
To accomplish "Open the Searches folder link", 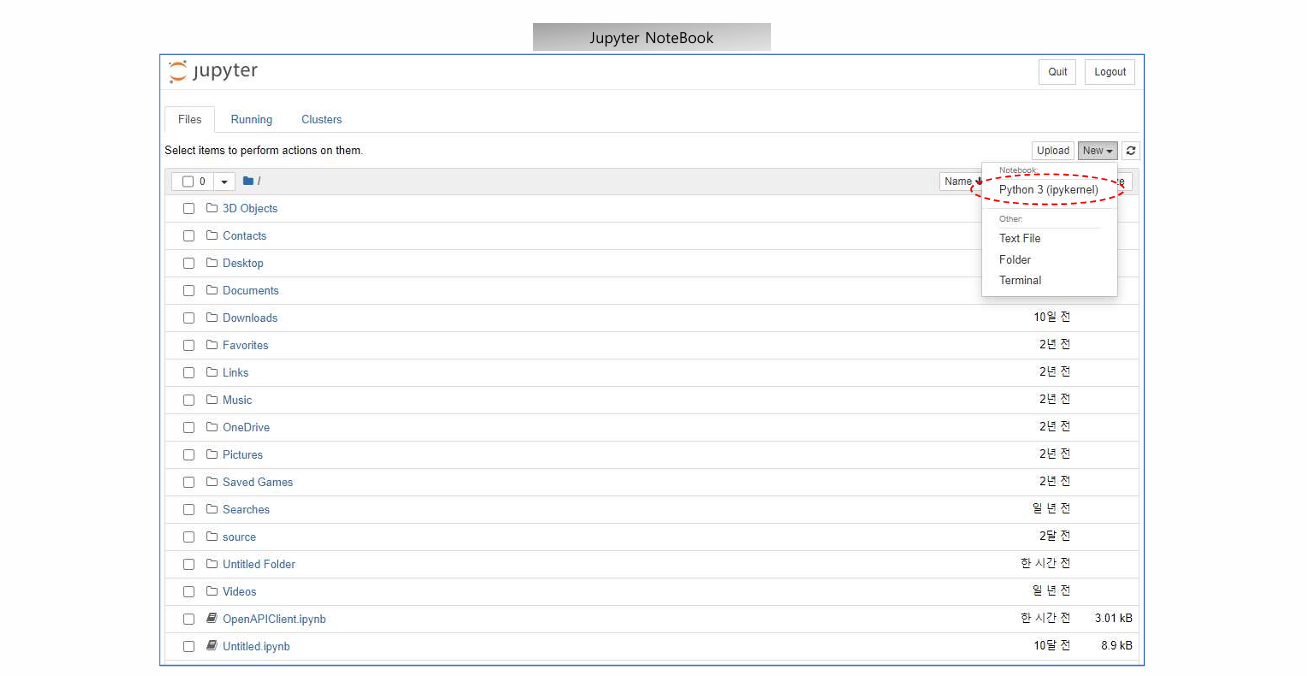I will click(246, 510).
